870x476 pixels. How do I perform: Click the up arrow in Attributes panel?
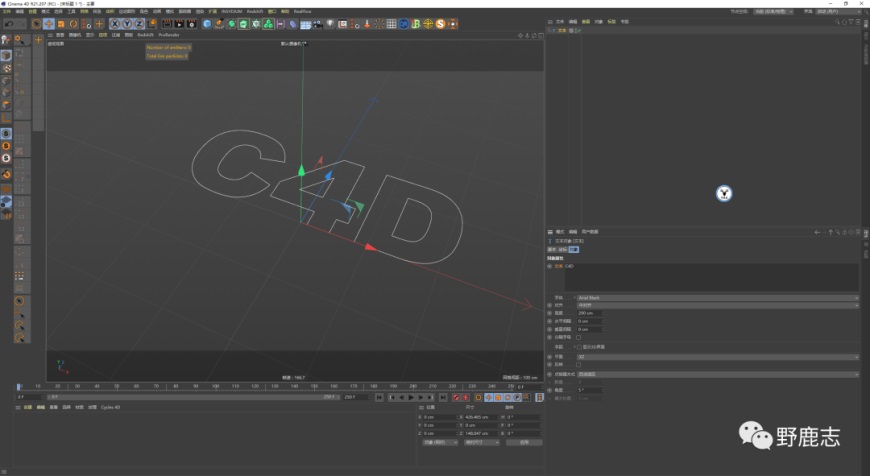point(831,232)
